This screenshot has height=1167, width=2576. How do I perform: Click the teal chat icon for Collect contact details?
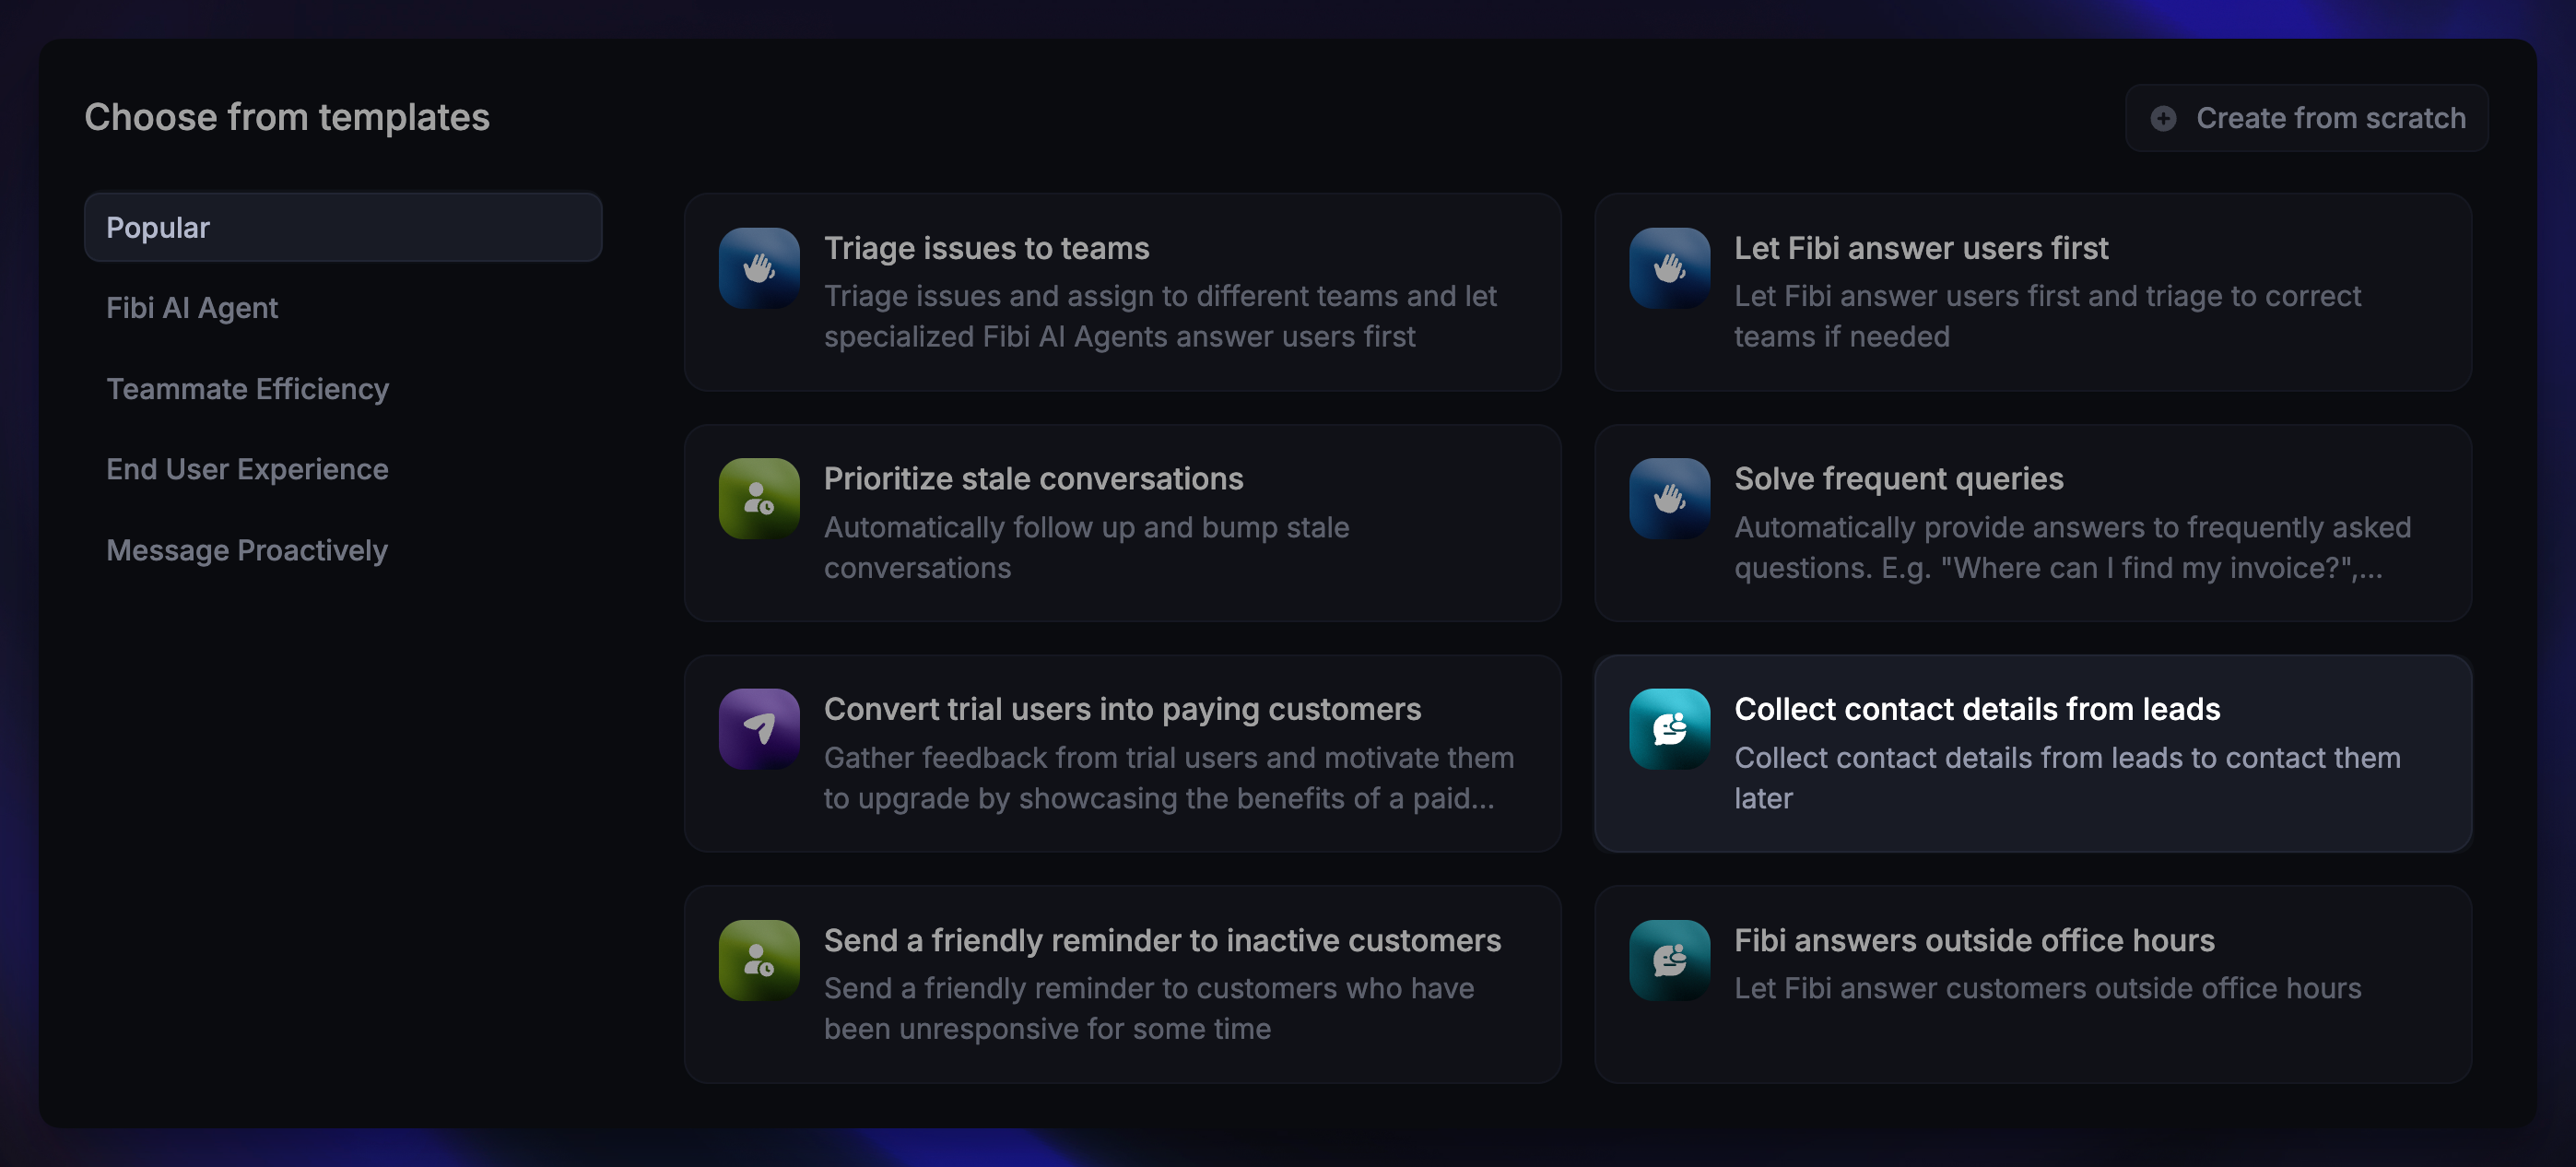[x=1669, y=729]
